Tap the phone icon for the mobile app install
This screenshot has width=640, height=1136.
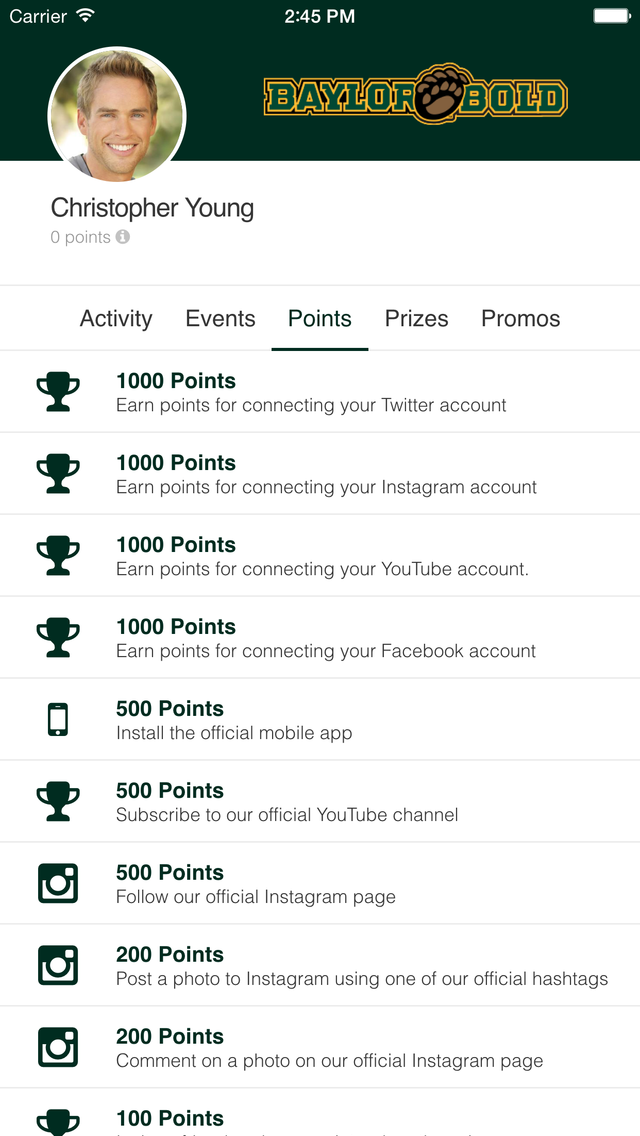tap(58, 719)
